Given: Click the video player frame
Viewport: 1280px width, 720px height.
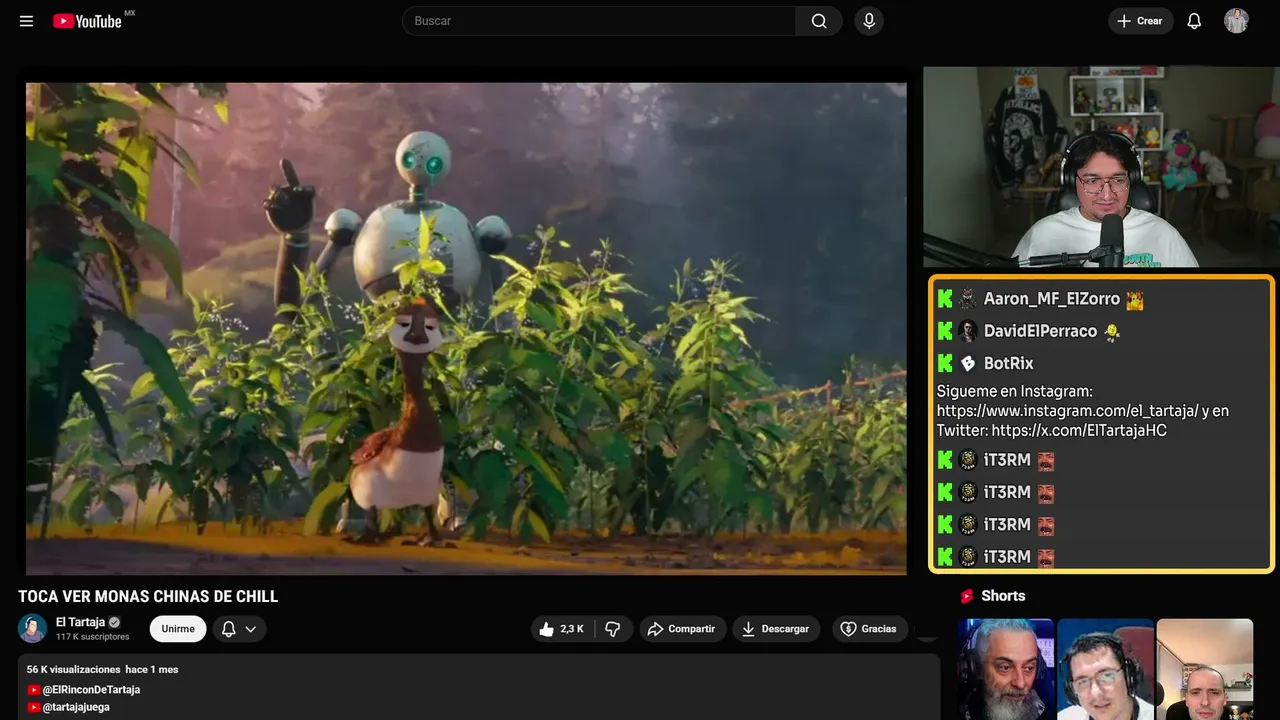Looking at the screenshot, I should click(466, 329).
